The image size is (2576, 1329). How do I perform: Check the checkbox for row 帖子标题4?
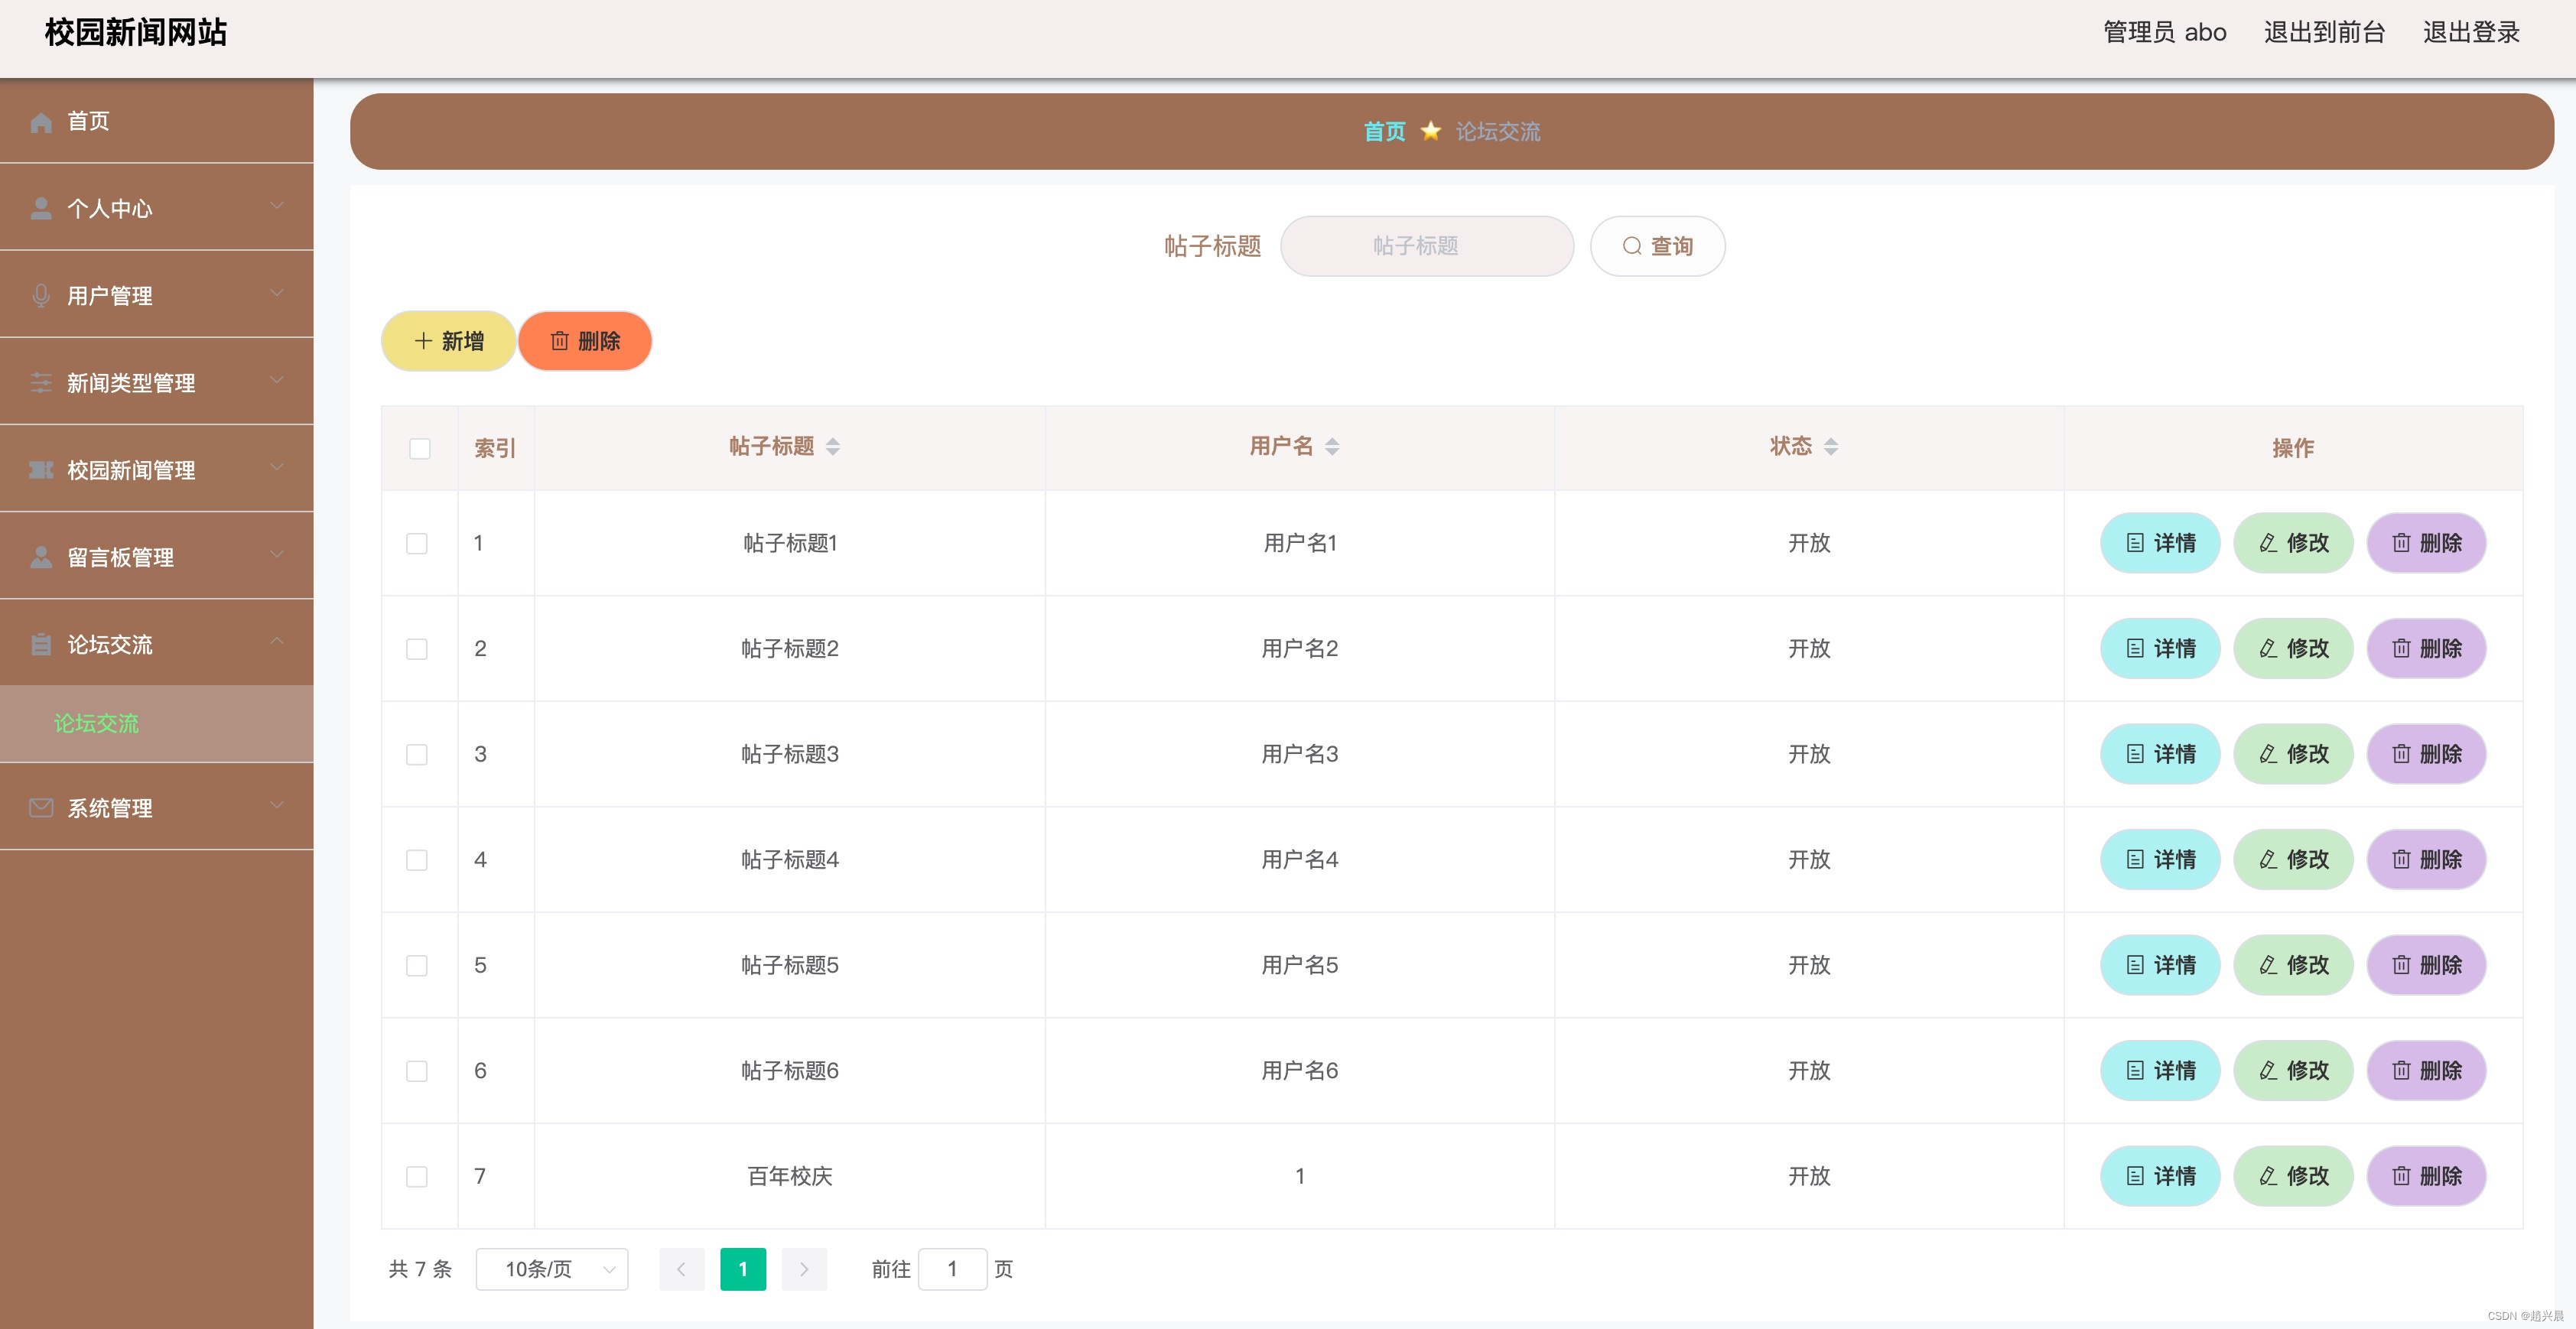pyautogui.click(x=417, y=860)
